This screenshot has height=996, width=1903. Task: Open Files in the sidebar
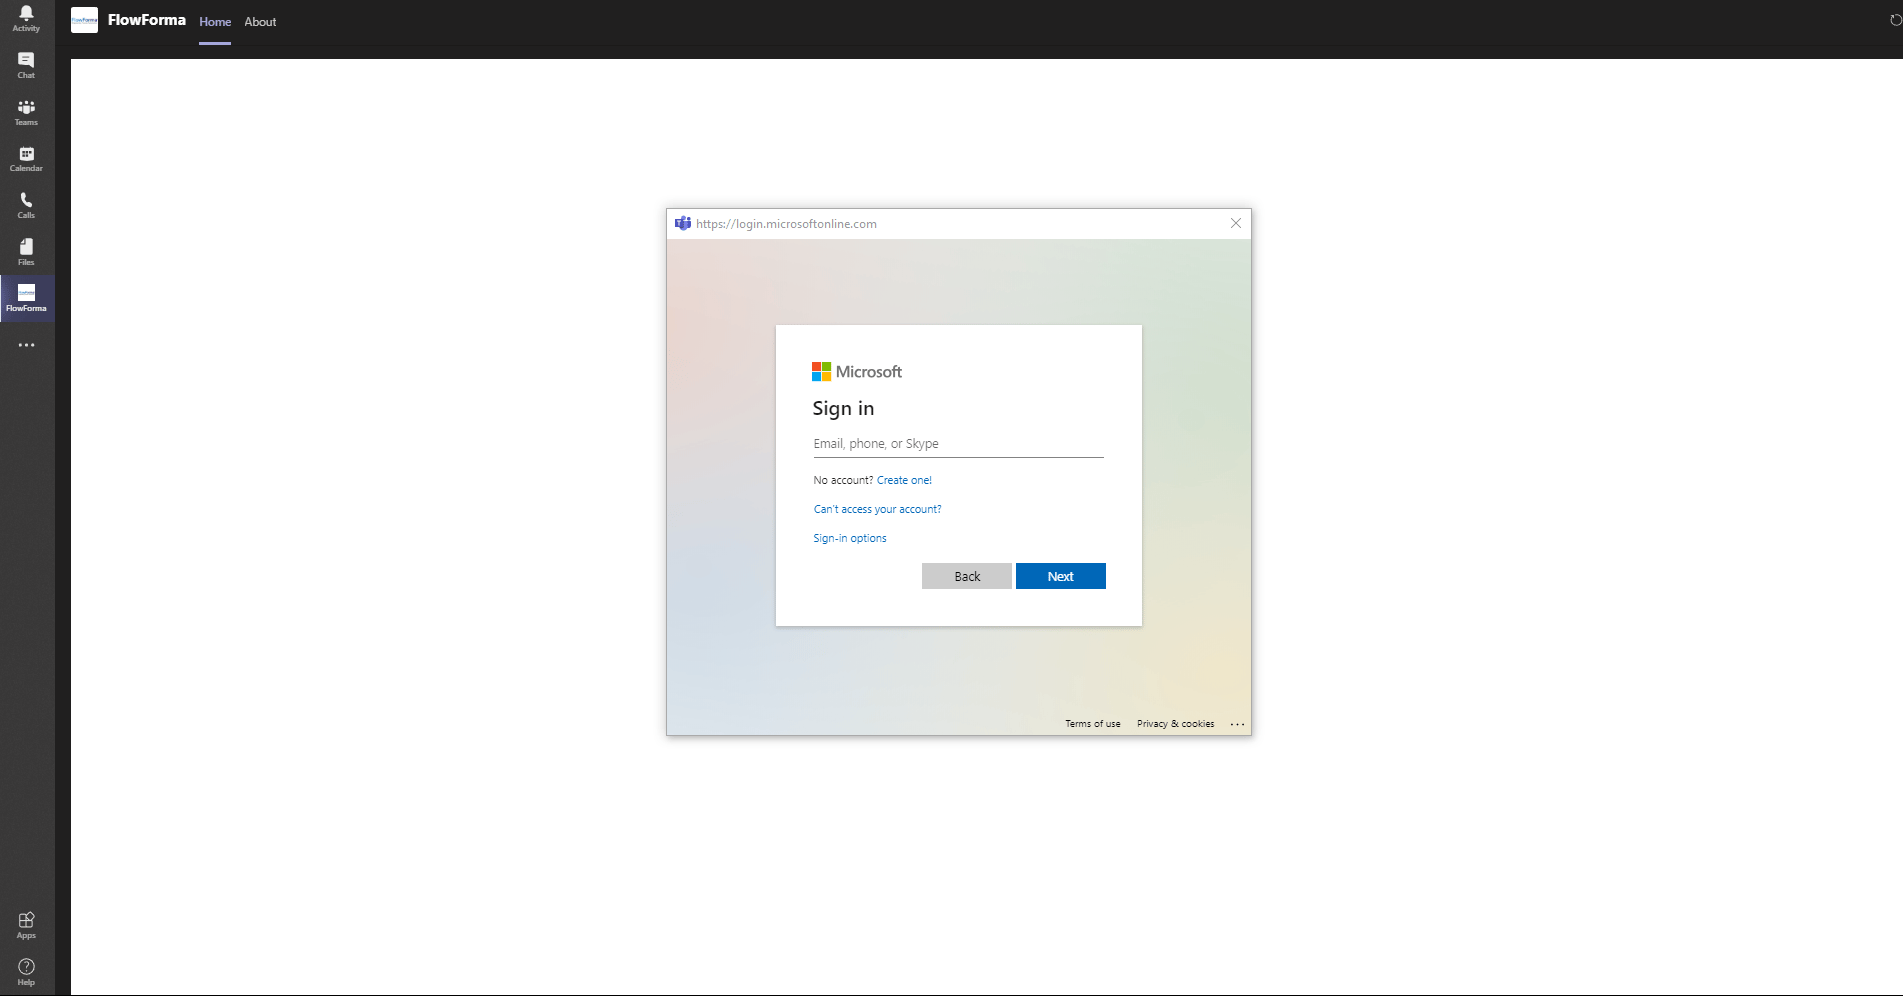pos(26,252)
